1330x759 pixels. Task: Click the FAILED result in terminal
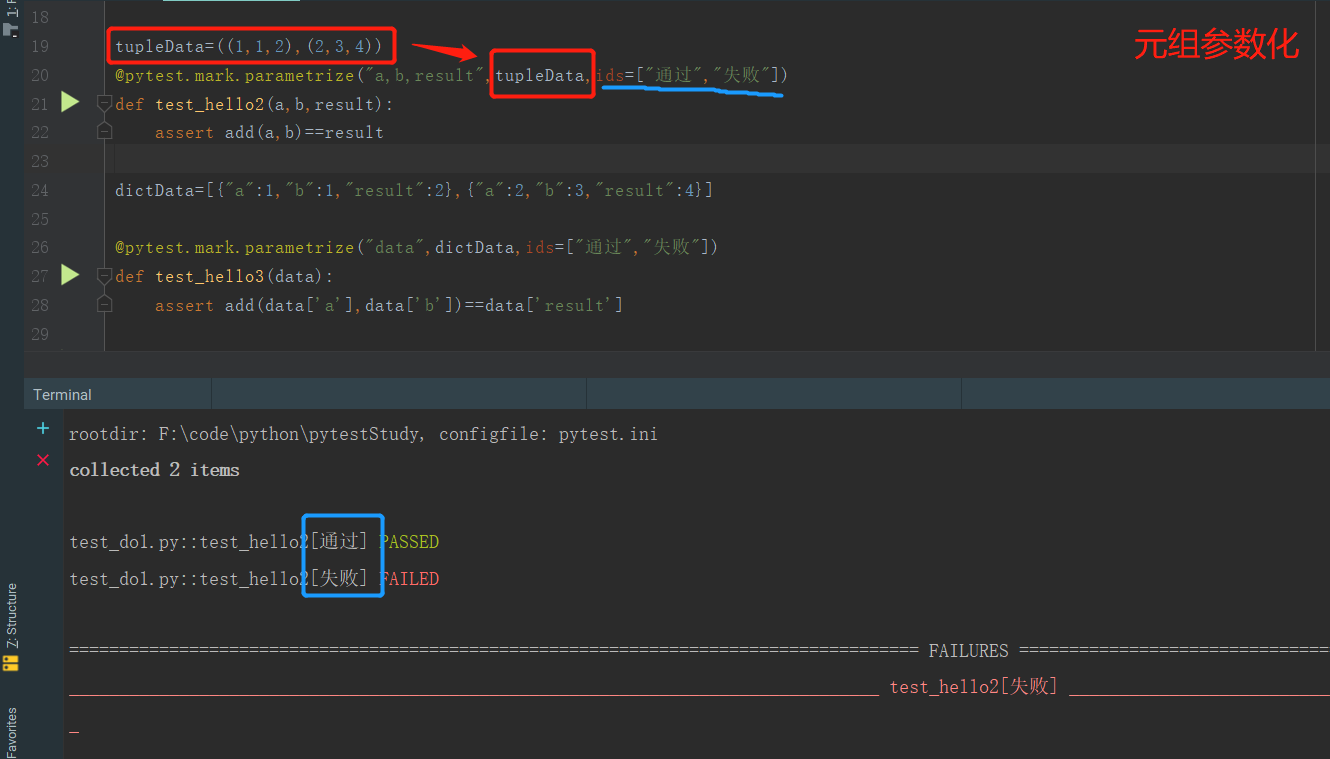tap(409, 579)
